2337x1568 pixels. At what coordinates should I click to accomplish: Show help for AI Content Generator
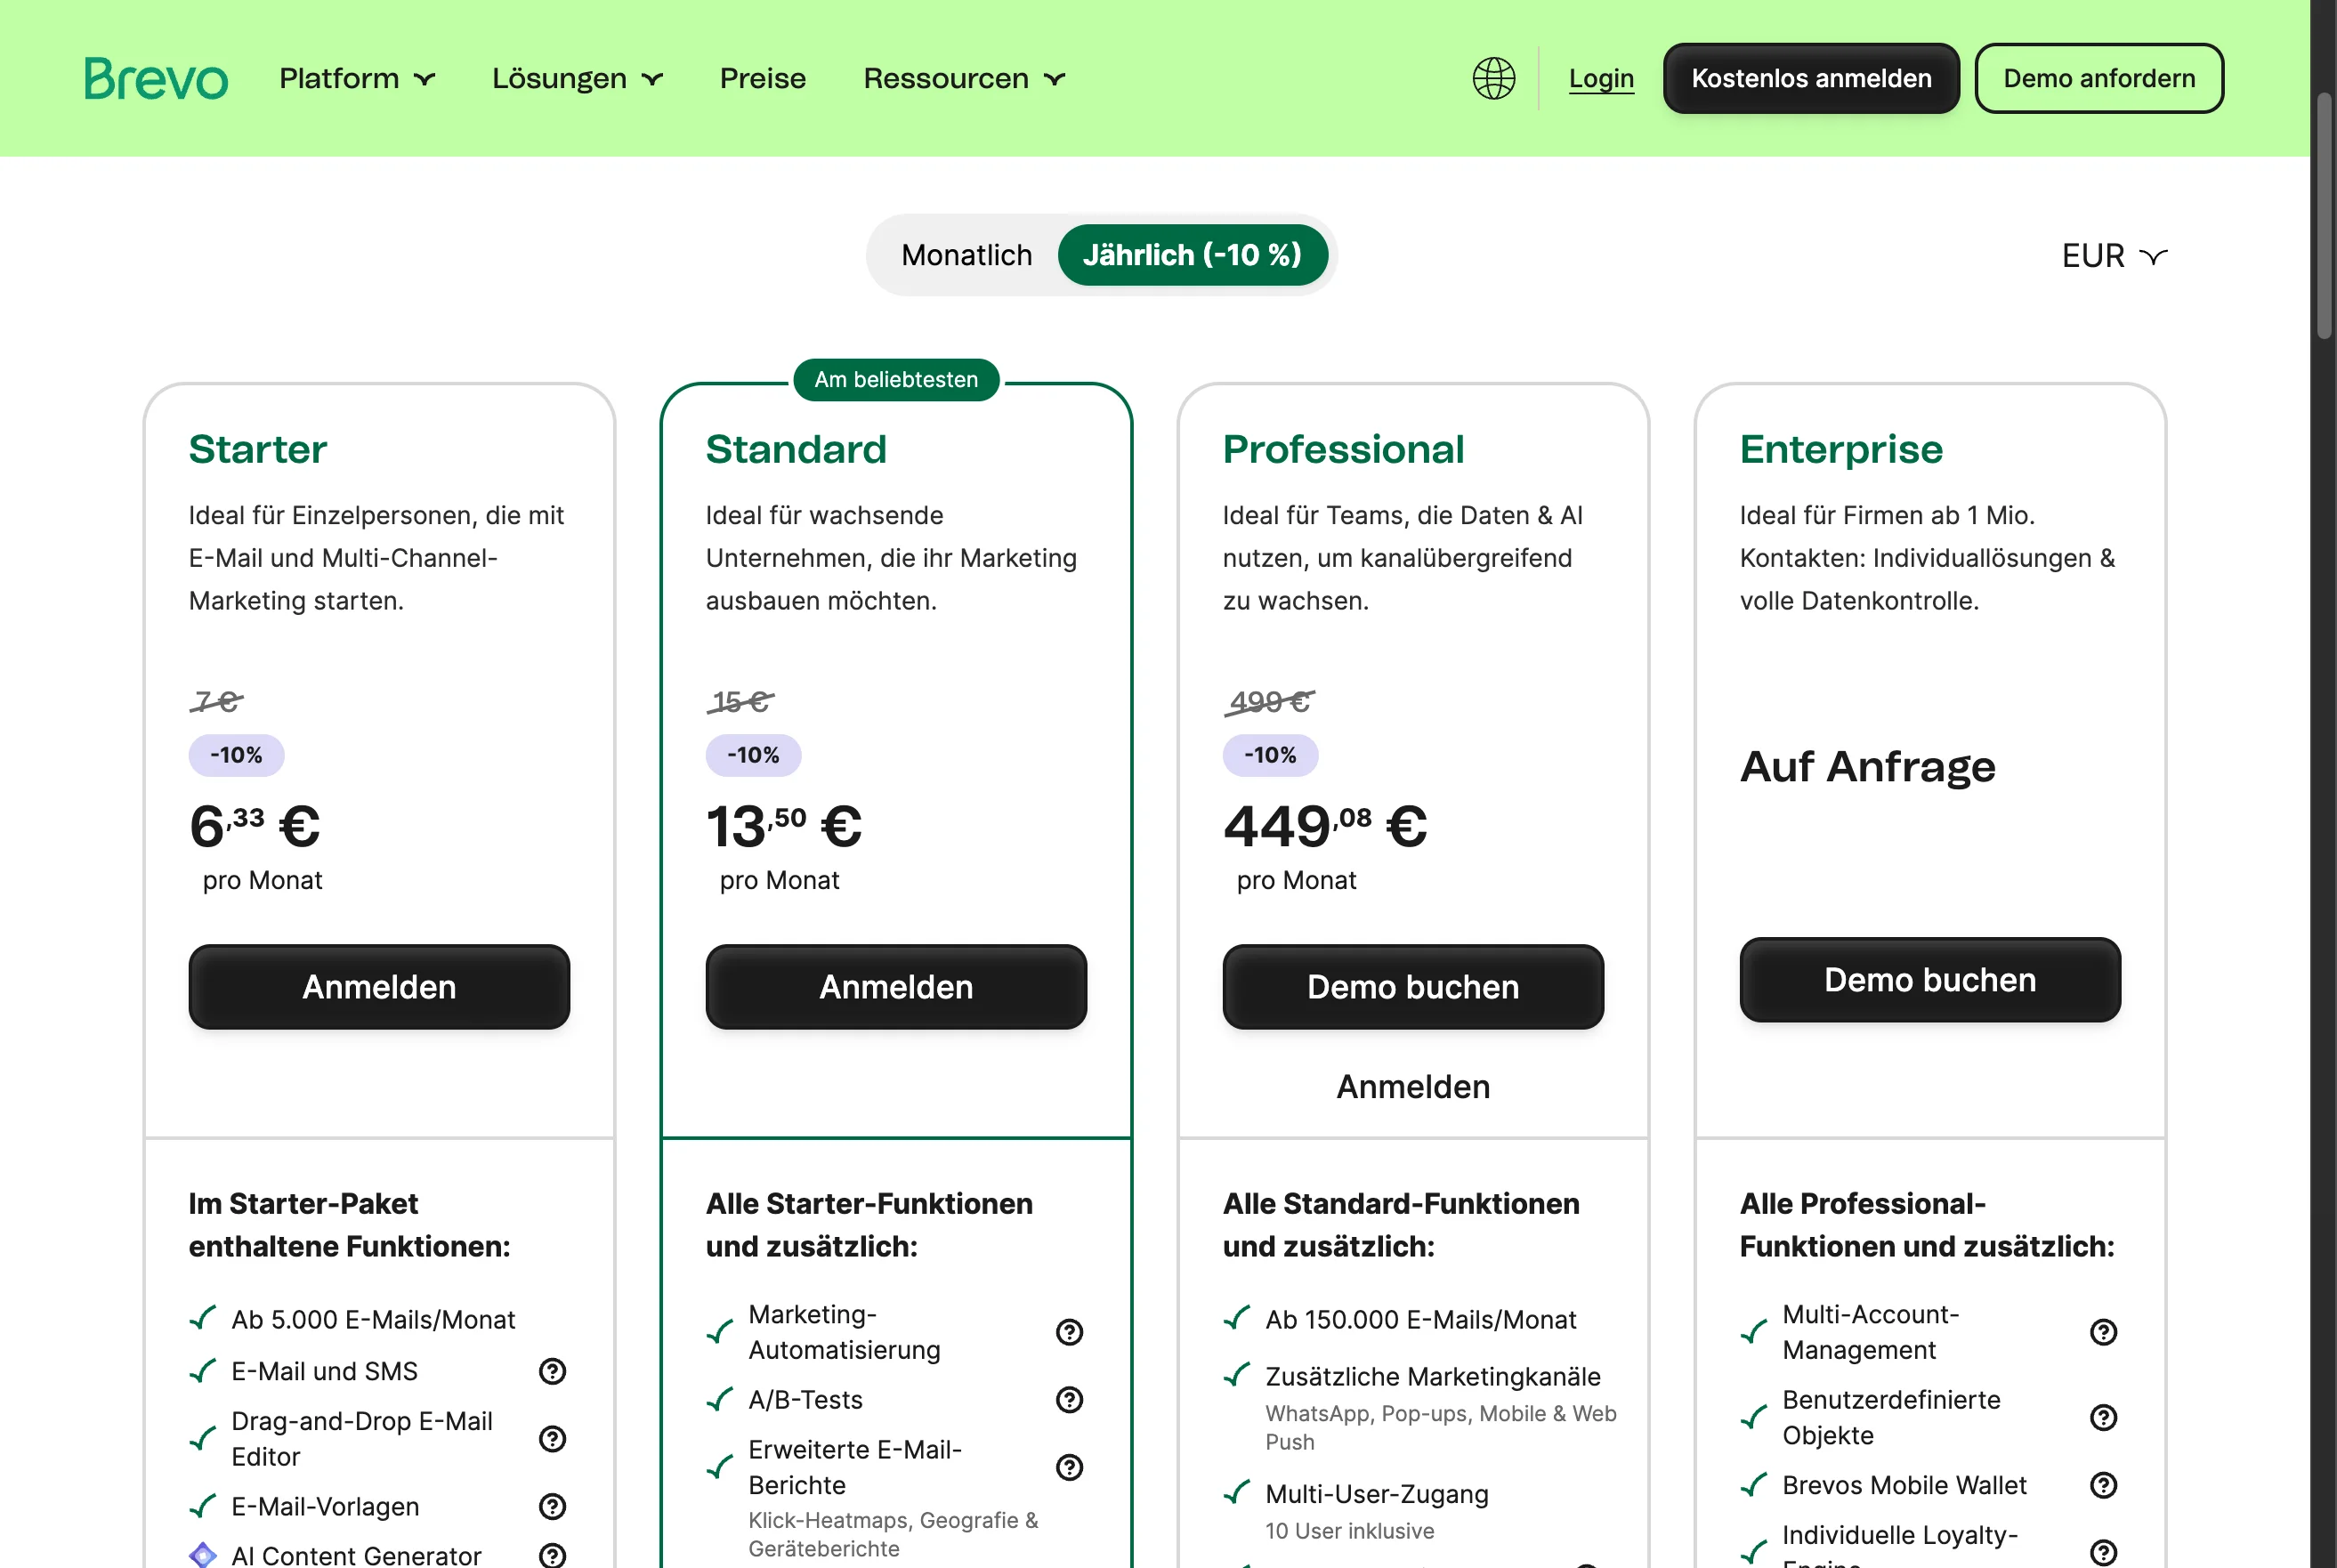click(x=552, y=1555)
